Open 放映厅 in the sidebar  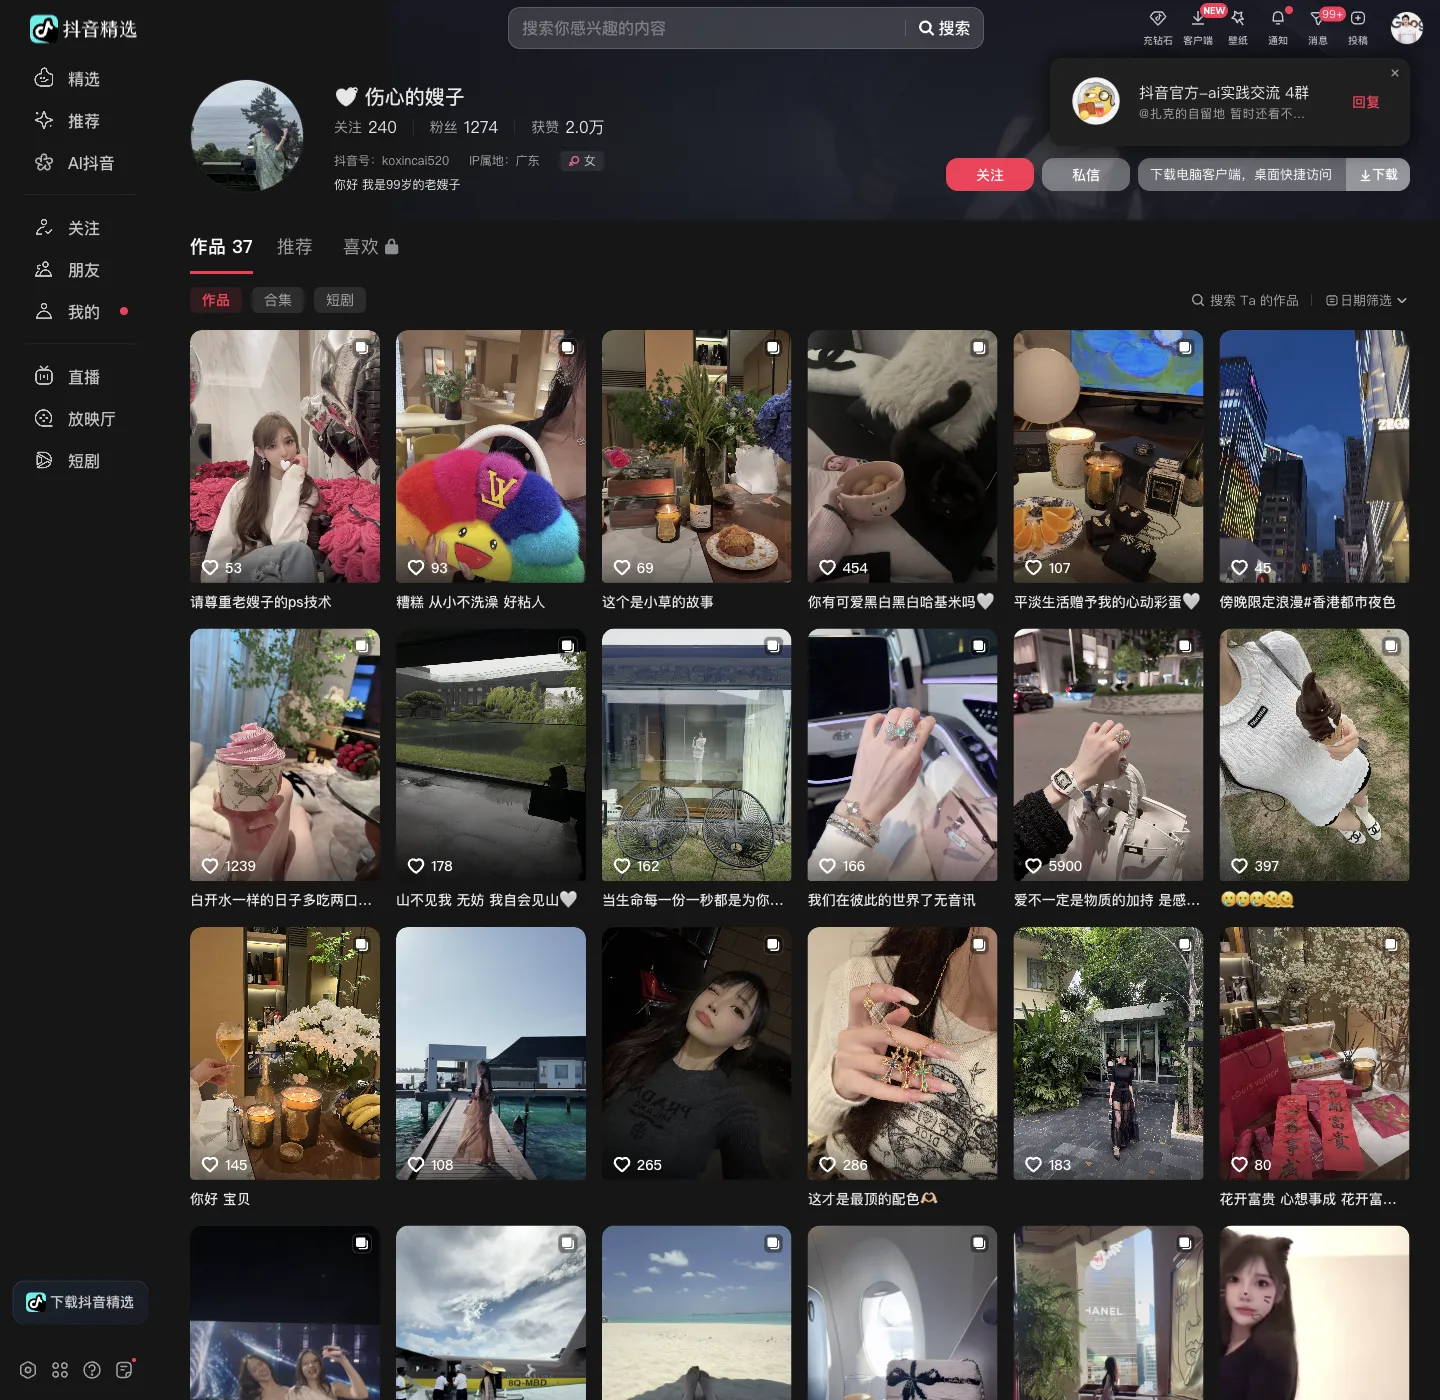click(x=80, y=418)
